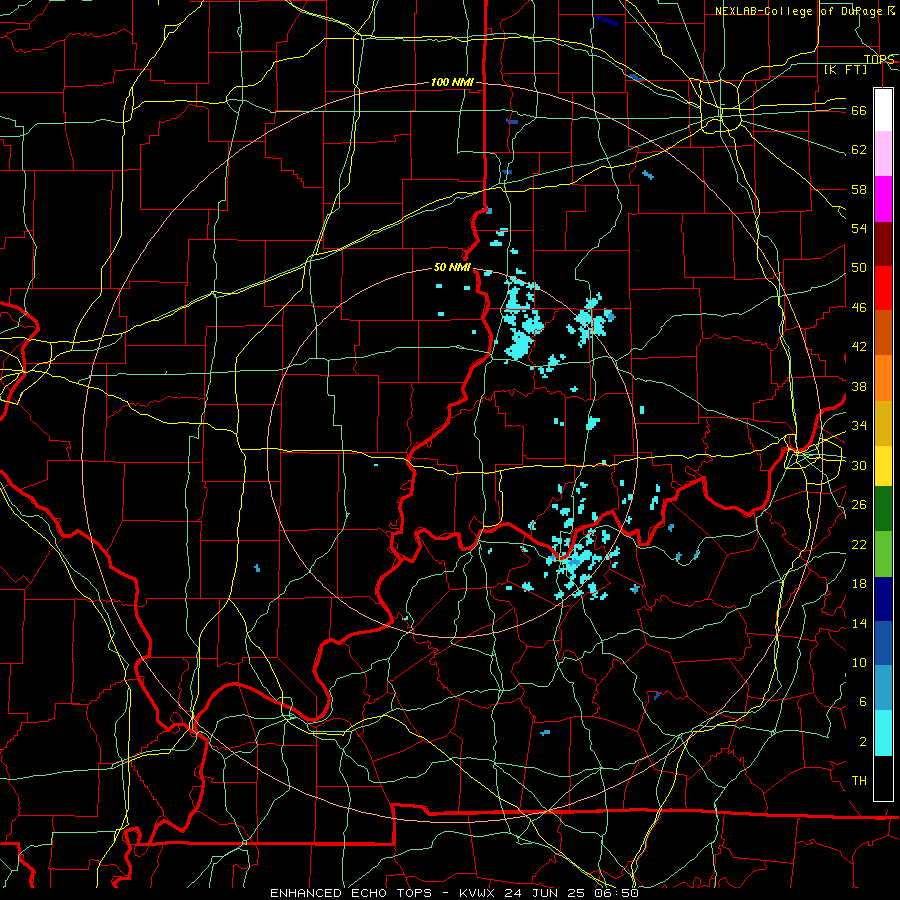This screenshot has width=900, height=900.
Task: Click the TOPS legend heading
Action: coord(879,59)
